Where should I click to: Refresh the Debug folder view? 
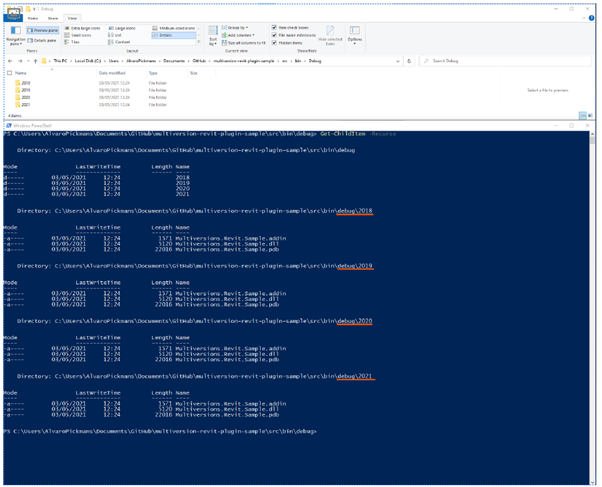pos(409,61)
